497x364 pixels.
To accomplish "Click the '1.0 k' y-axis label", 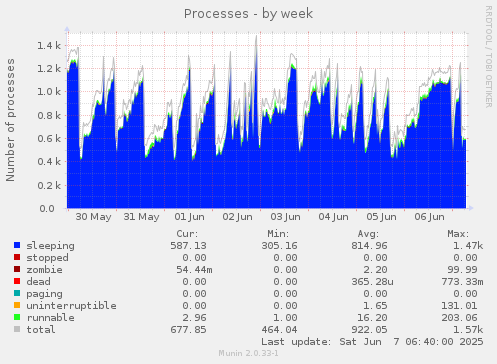I will (x=49, y=92).
